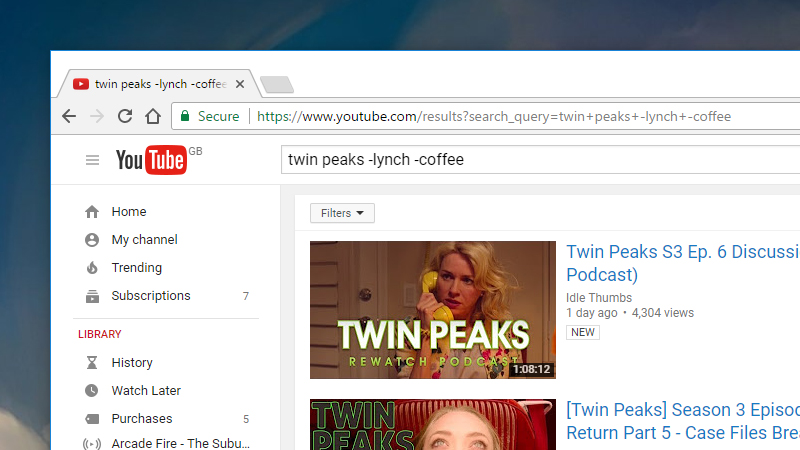Screen dimensions: 800x450
Task: Click the YouTube search input field
Action: 540,160
